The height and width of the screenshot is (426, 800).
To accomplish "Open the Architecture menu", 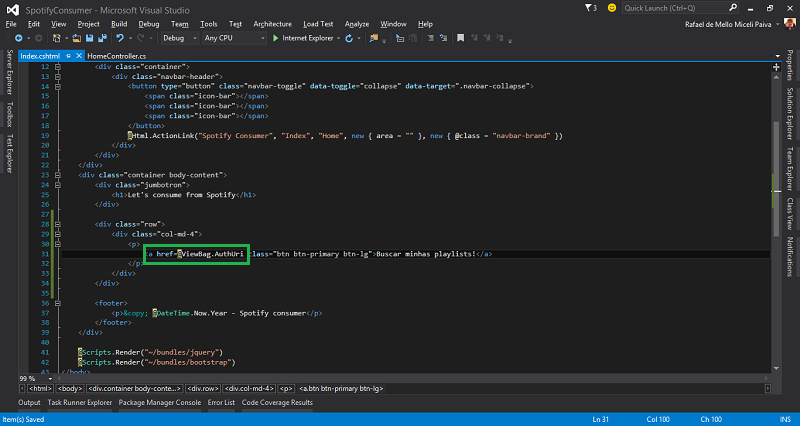I will 273,23.
